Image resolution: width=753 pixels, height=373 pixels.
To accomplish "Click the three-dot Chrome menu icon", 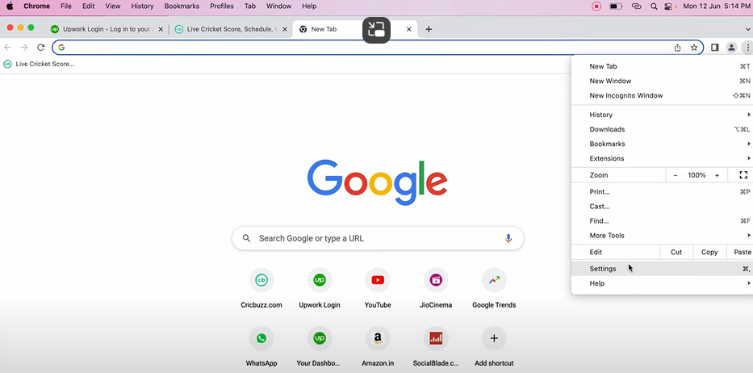I will click(748, 48).
